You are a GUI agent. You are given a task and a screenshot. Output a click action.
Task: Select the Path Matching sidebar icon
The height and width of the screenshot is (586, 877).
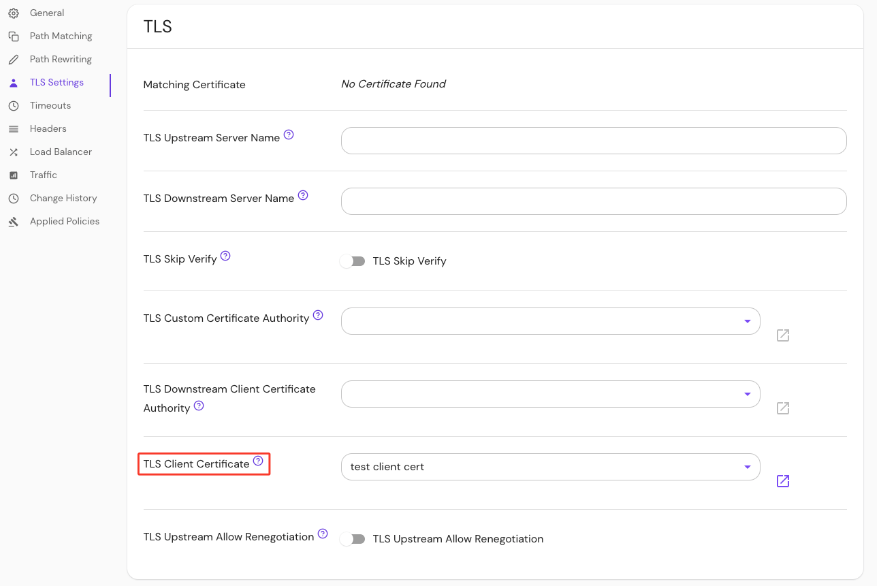(14, 36)
